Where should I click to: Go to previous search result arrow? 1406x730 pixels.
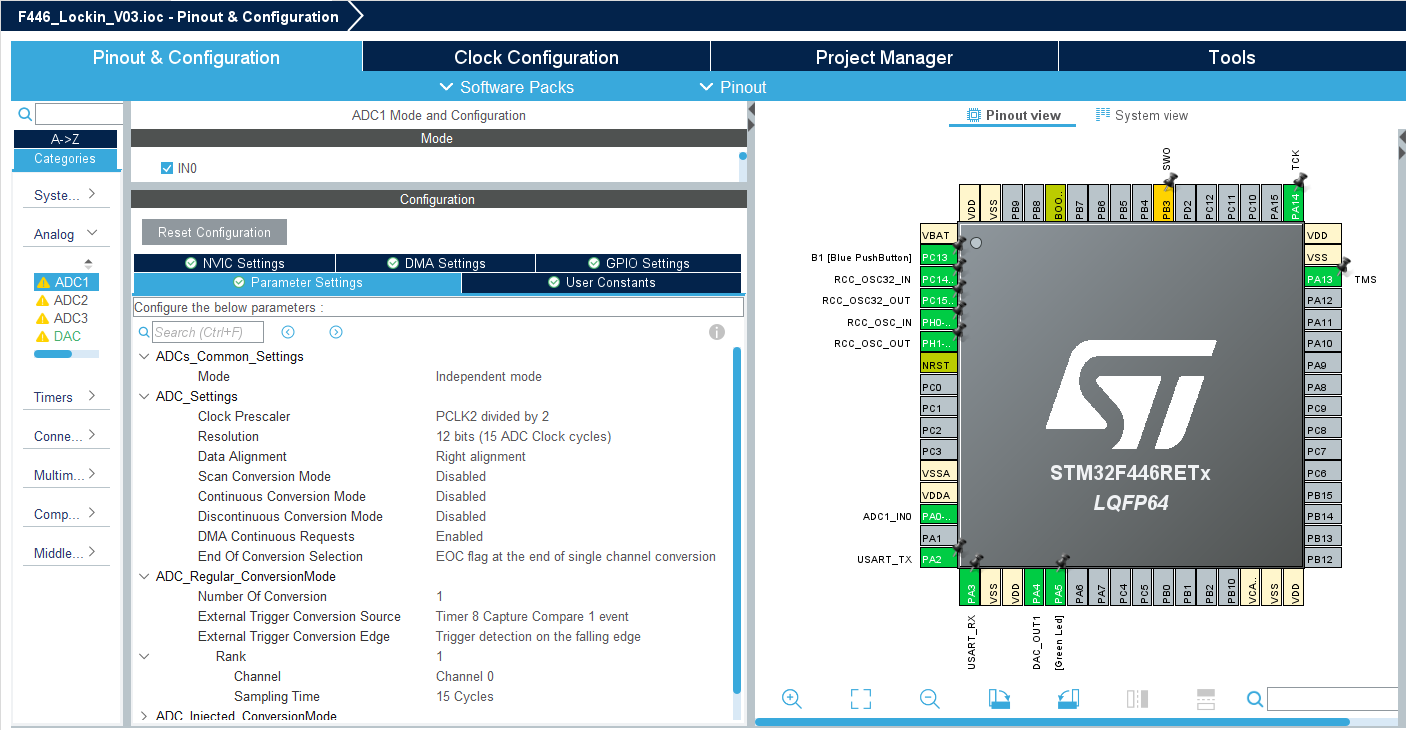coord(288,332)
